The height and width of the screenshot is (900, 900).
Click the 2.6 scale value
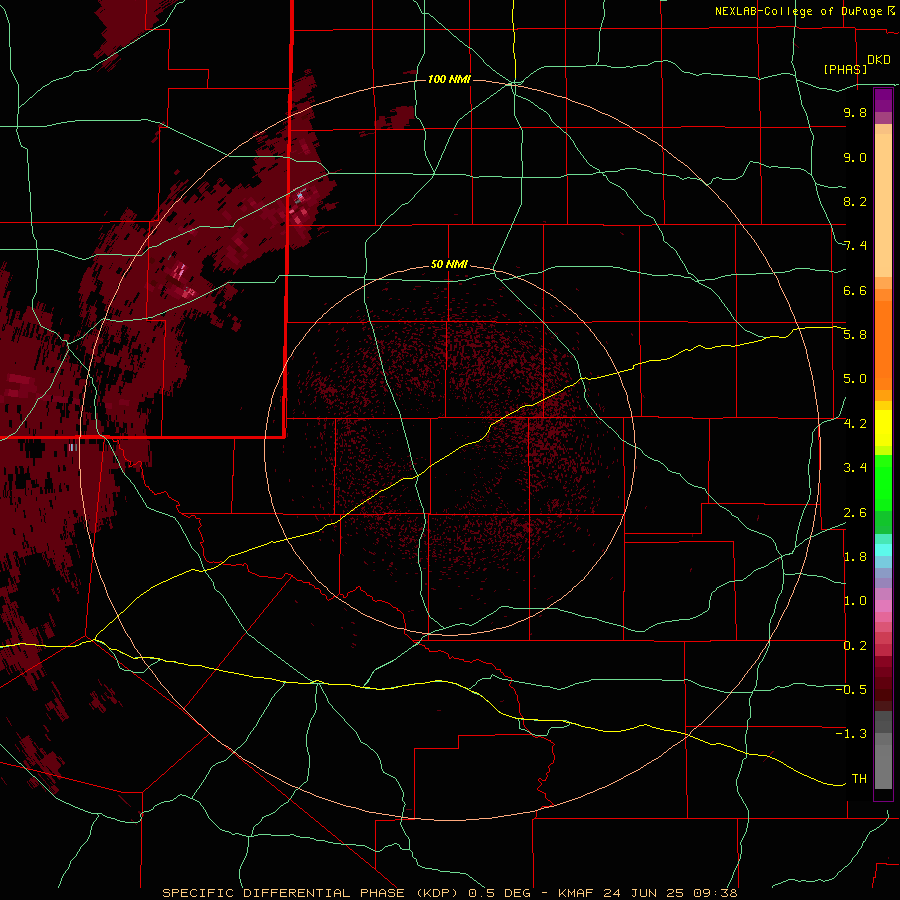(855, 513)
